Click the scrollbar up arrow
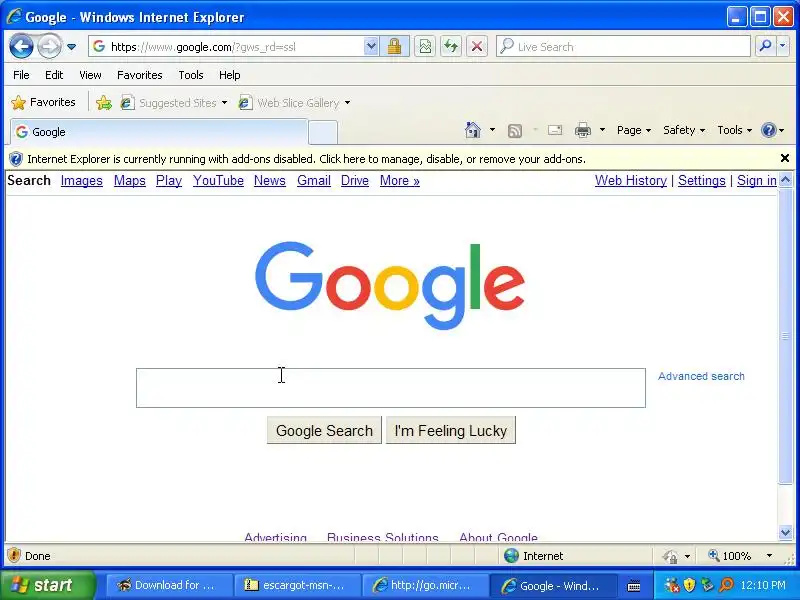 (785, 179)
